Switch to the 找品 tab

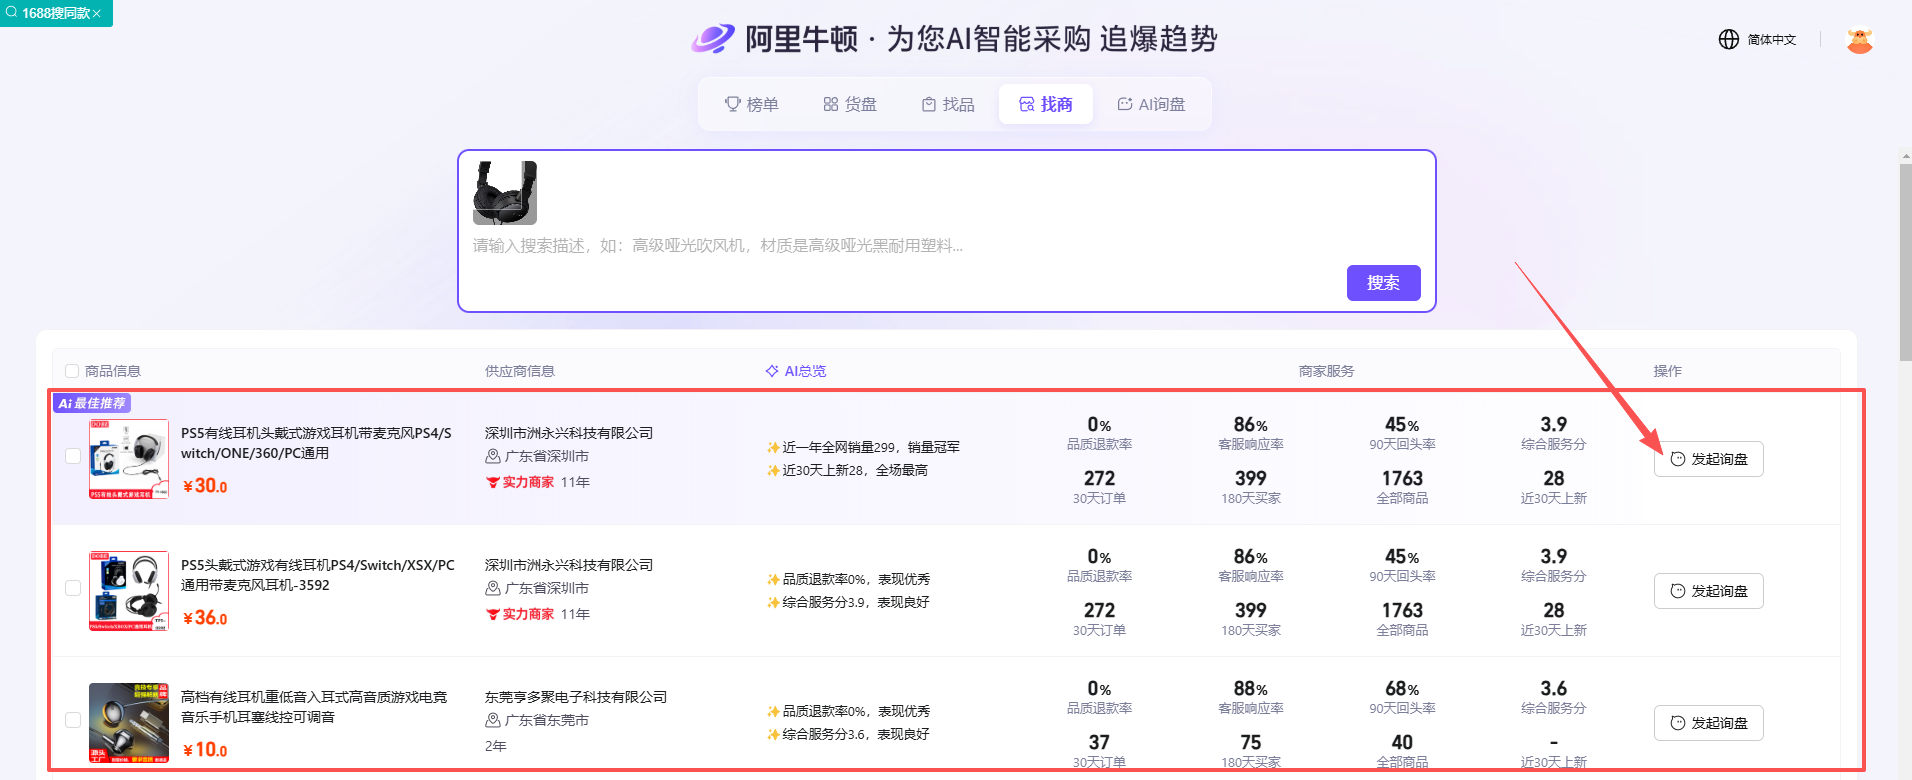click(948, 104)
